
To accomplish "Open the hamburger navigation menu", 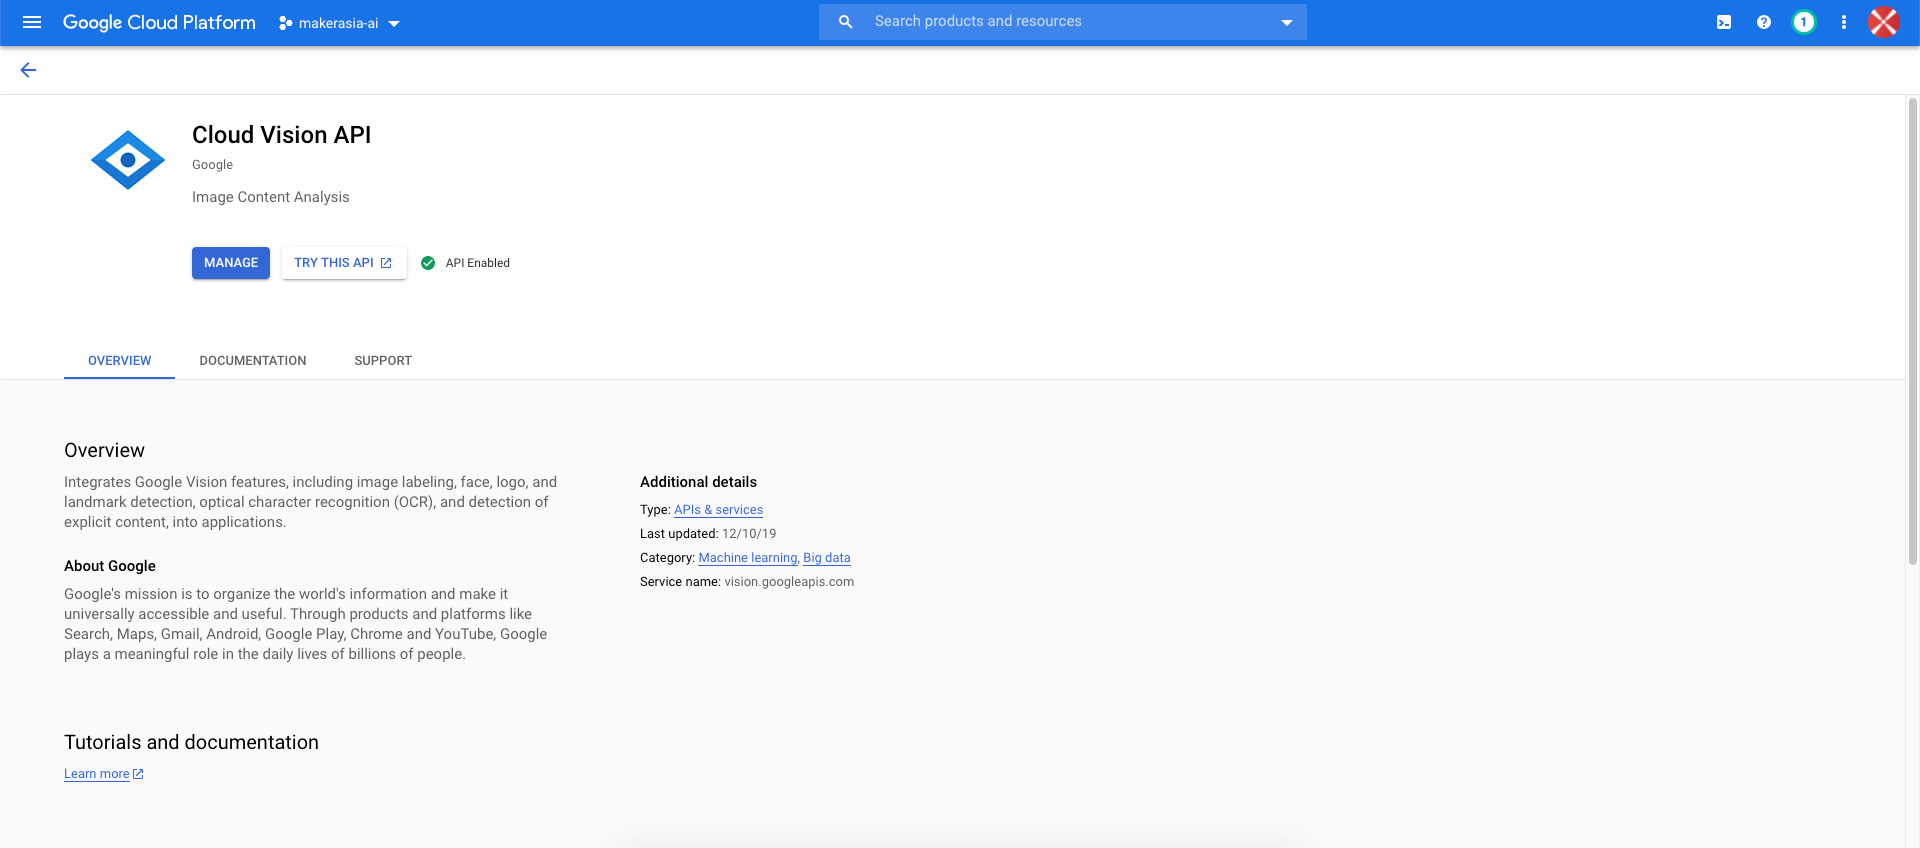I will click(32, 22).
